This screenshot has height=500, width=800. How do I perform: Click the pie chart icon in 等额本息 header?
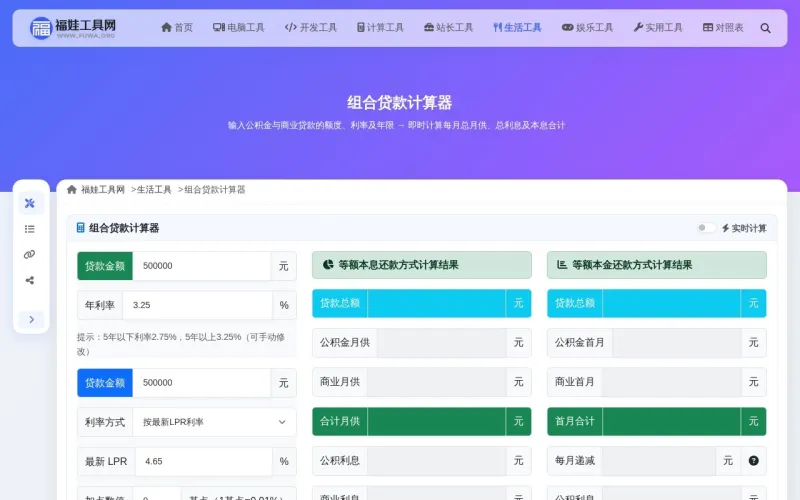(328, 264)
